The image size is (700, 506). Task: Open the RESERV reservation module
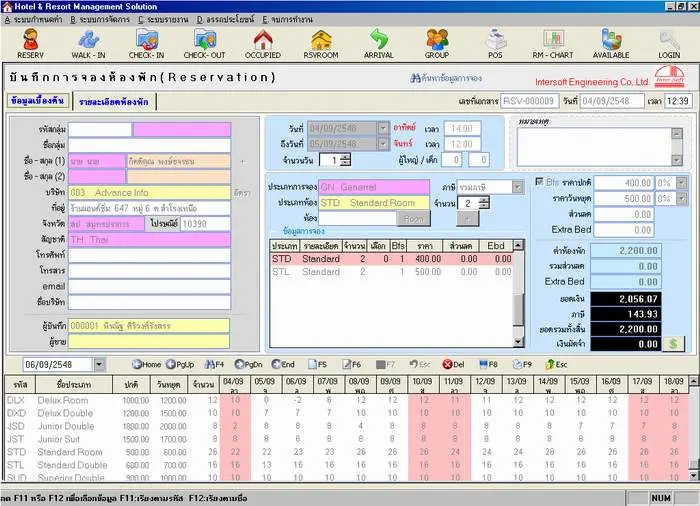pos(30,43)
